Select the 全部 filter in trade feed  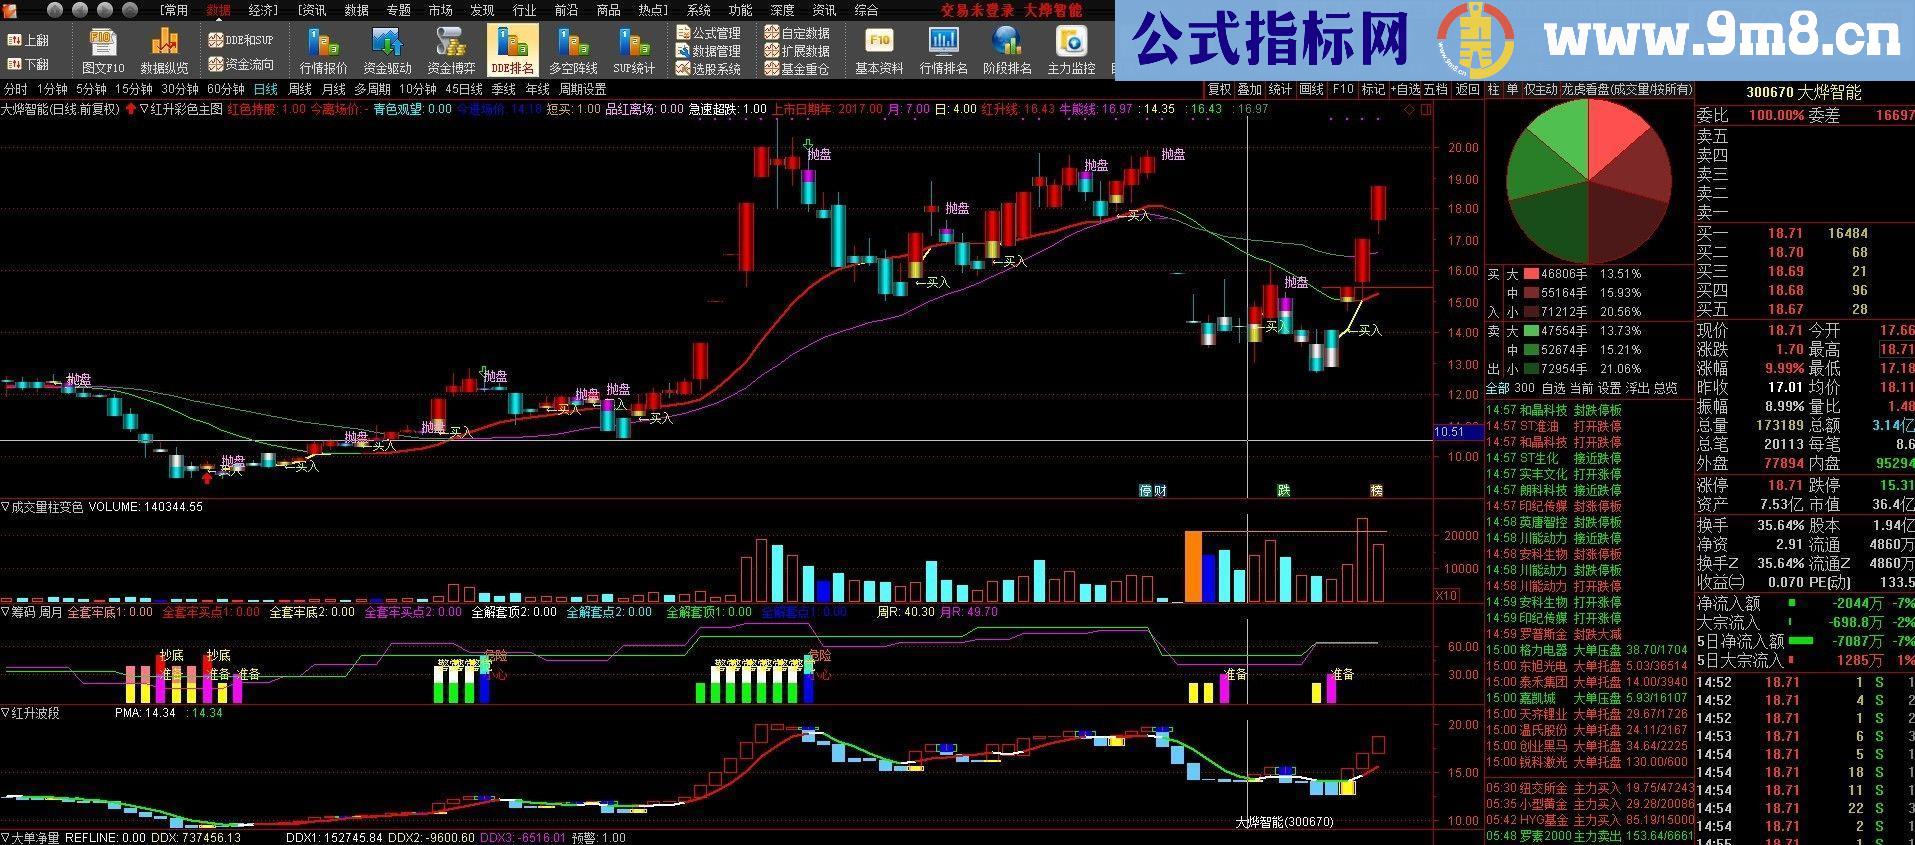click(x=1497, y=388)
